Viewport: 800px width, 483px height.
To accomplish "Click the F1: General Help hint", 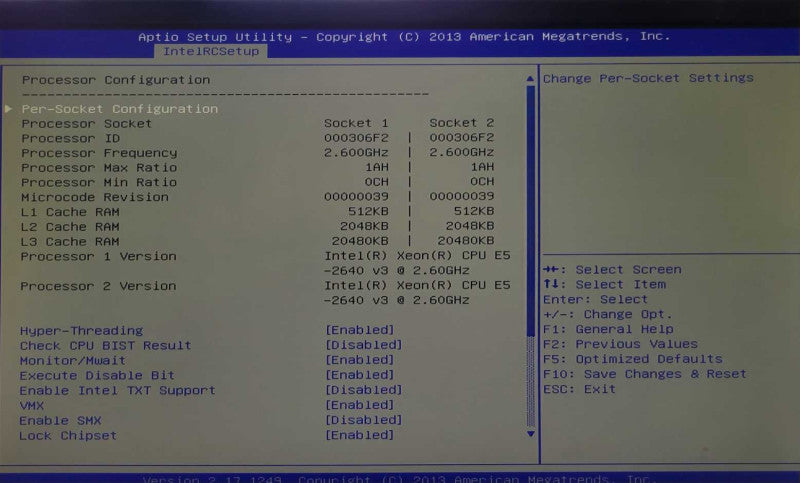I will pyautogui.click(x=608, y=329).
